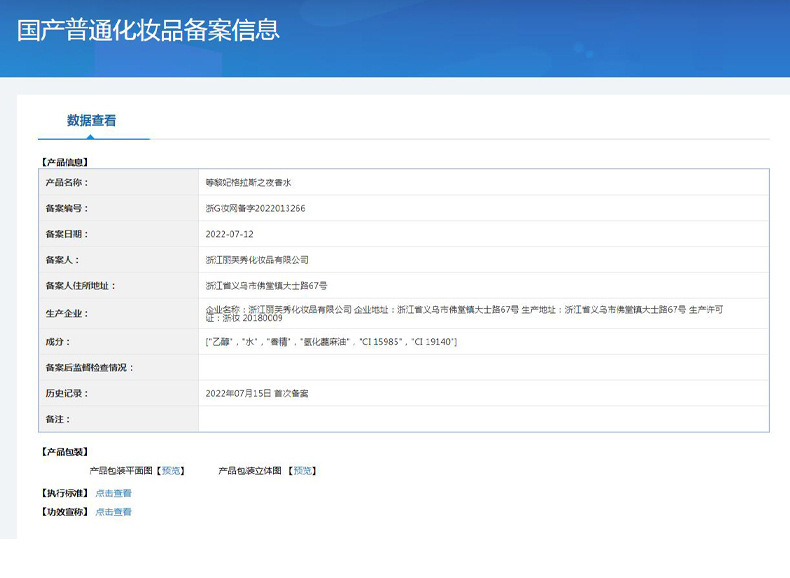Click the 【产品包装】 section heading

tap(64, 452)
